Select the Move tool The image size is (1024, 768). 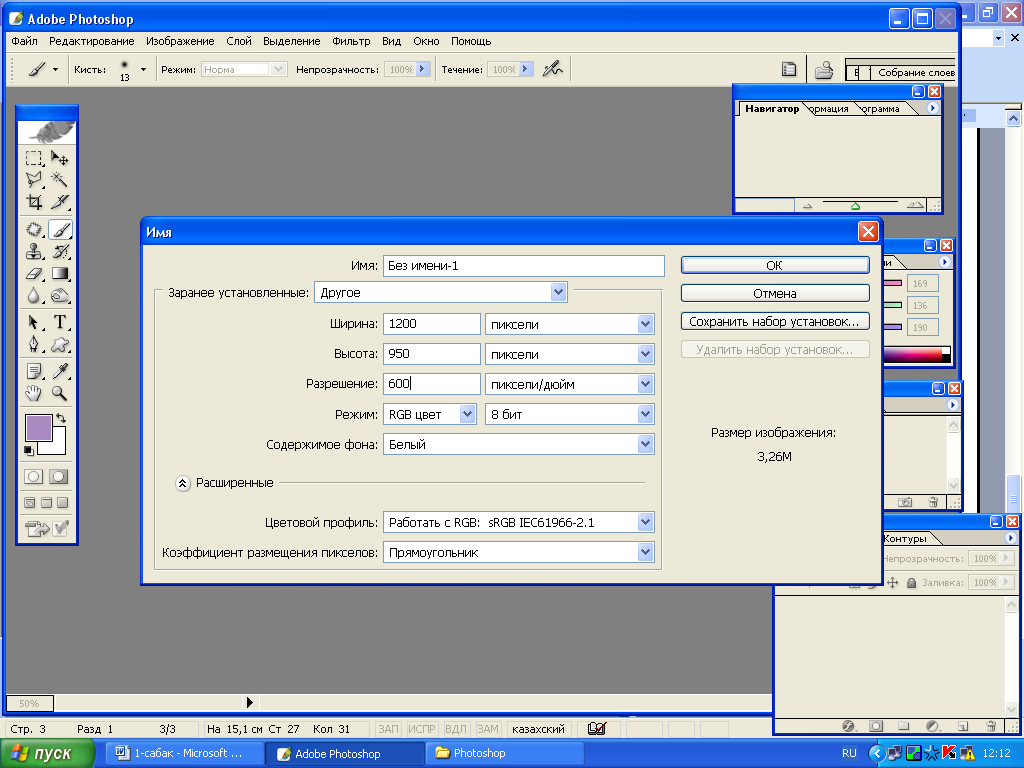point(59,159)
